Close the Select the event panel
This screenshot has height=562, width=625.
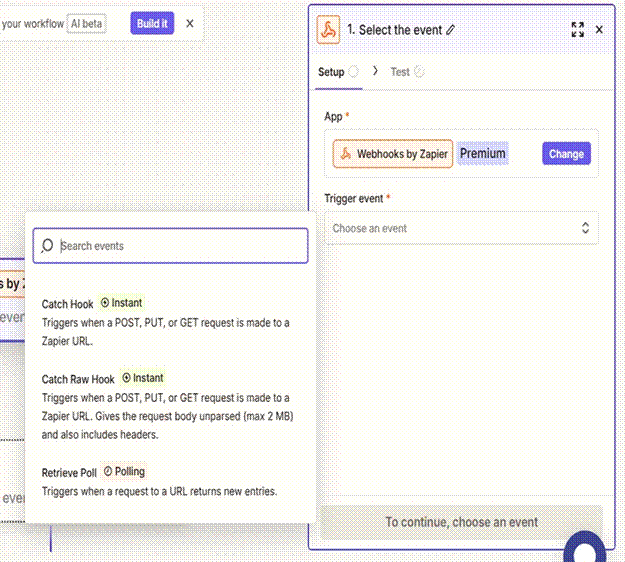pos(599,29)
